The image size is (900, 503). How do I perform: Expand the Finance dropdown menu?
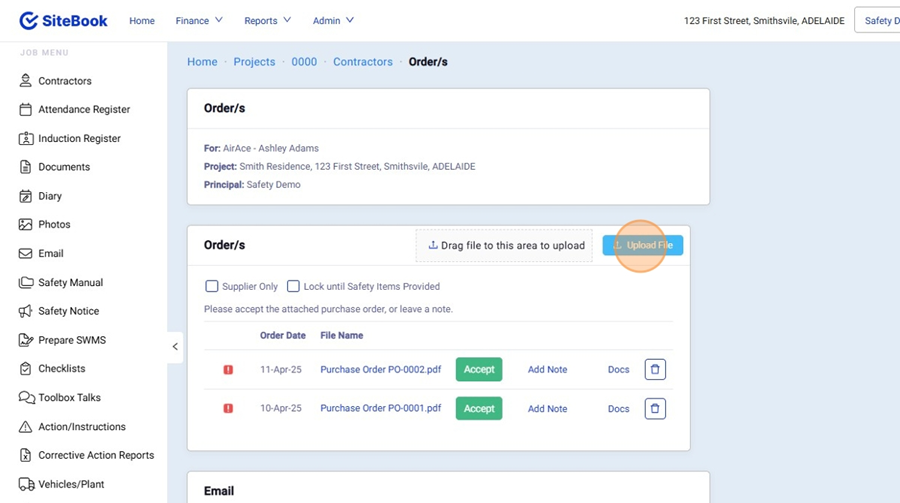pyautogui.click(x=199, y=21)
